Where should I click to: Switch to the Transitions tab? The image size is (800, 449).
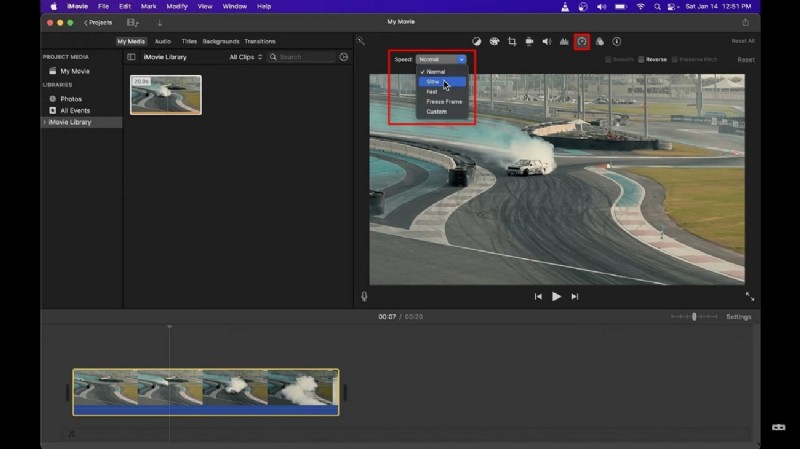(x=260, y=41)
